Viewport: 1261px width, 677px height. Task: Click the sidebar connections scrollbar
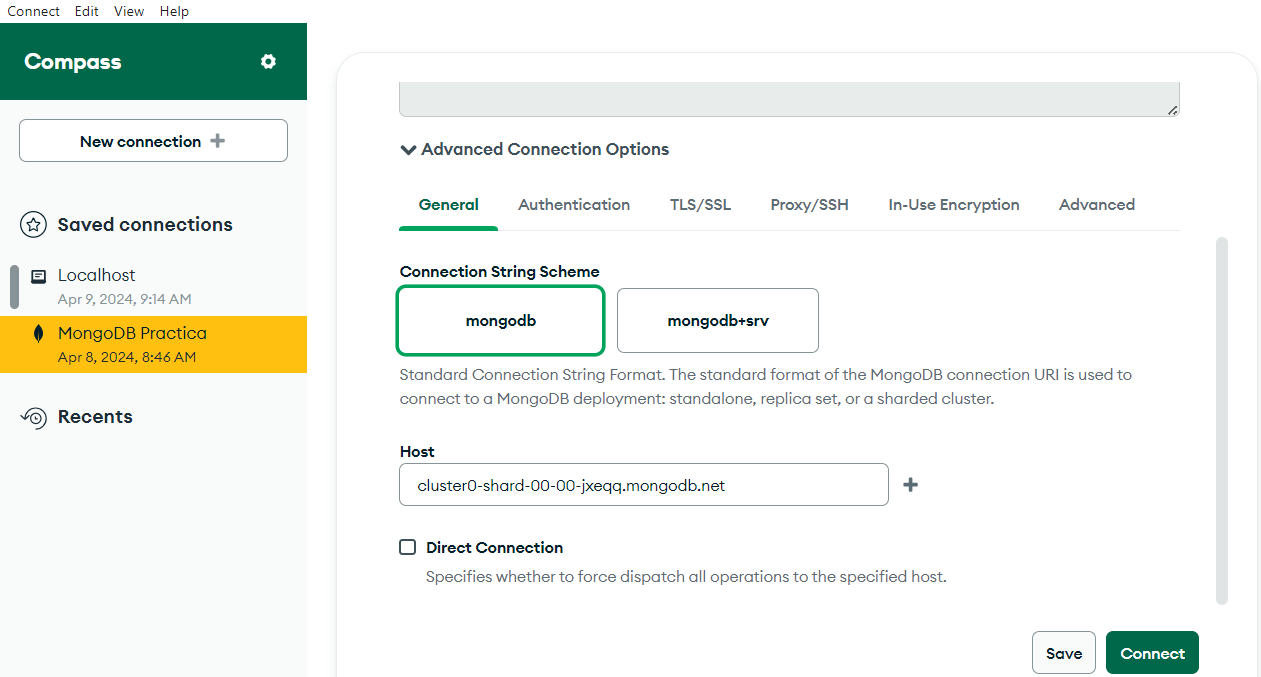tap(14, 287)
